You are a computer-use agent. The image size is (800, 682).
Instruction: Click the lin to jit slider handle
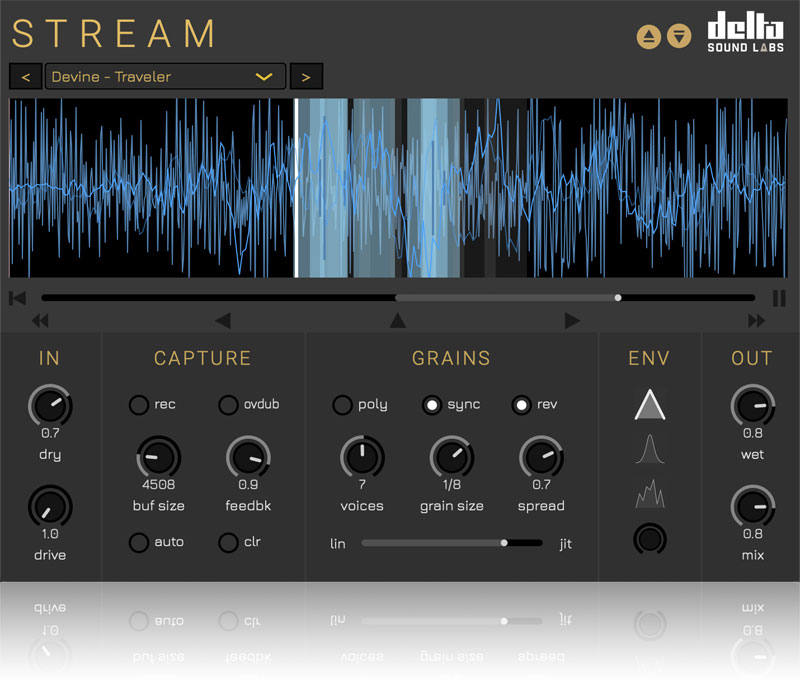(504, 543)
